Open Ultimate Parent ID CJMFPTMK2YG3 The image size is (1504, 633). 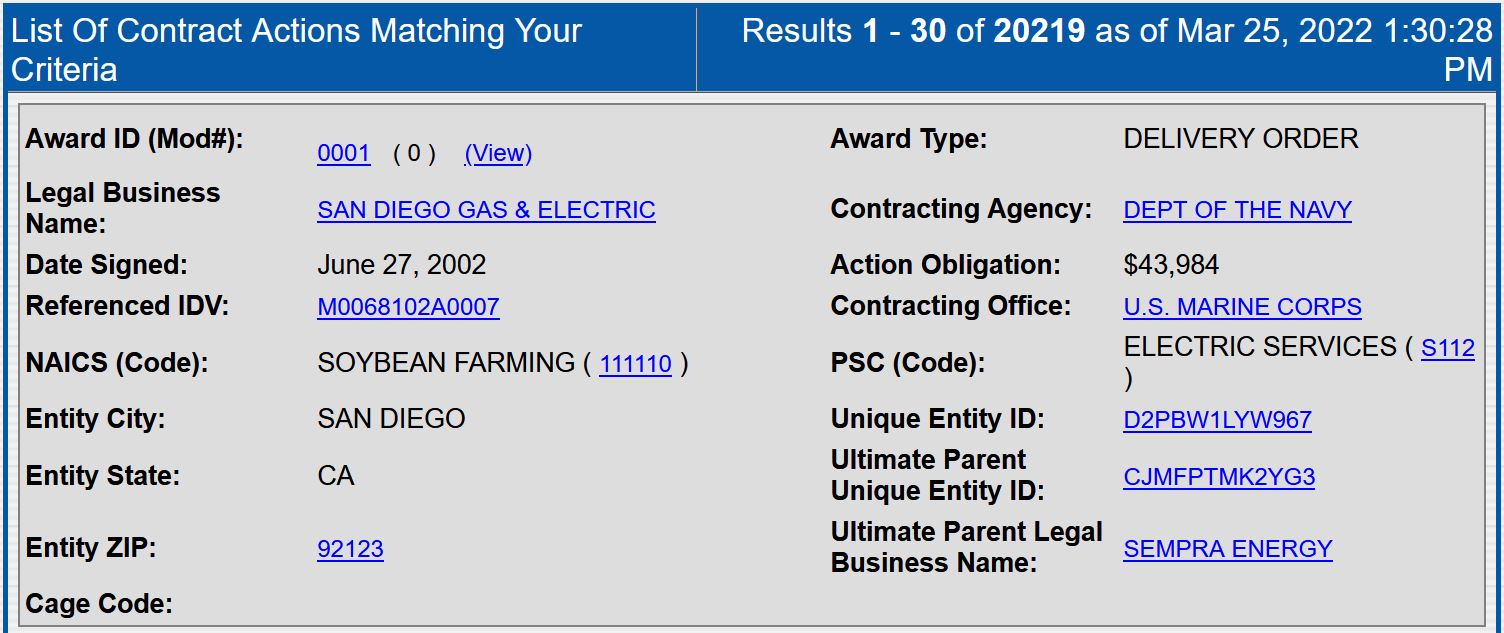[x=1219, y=477]
